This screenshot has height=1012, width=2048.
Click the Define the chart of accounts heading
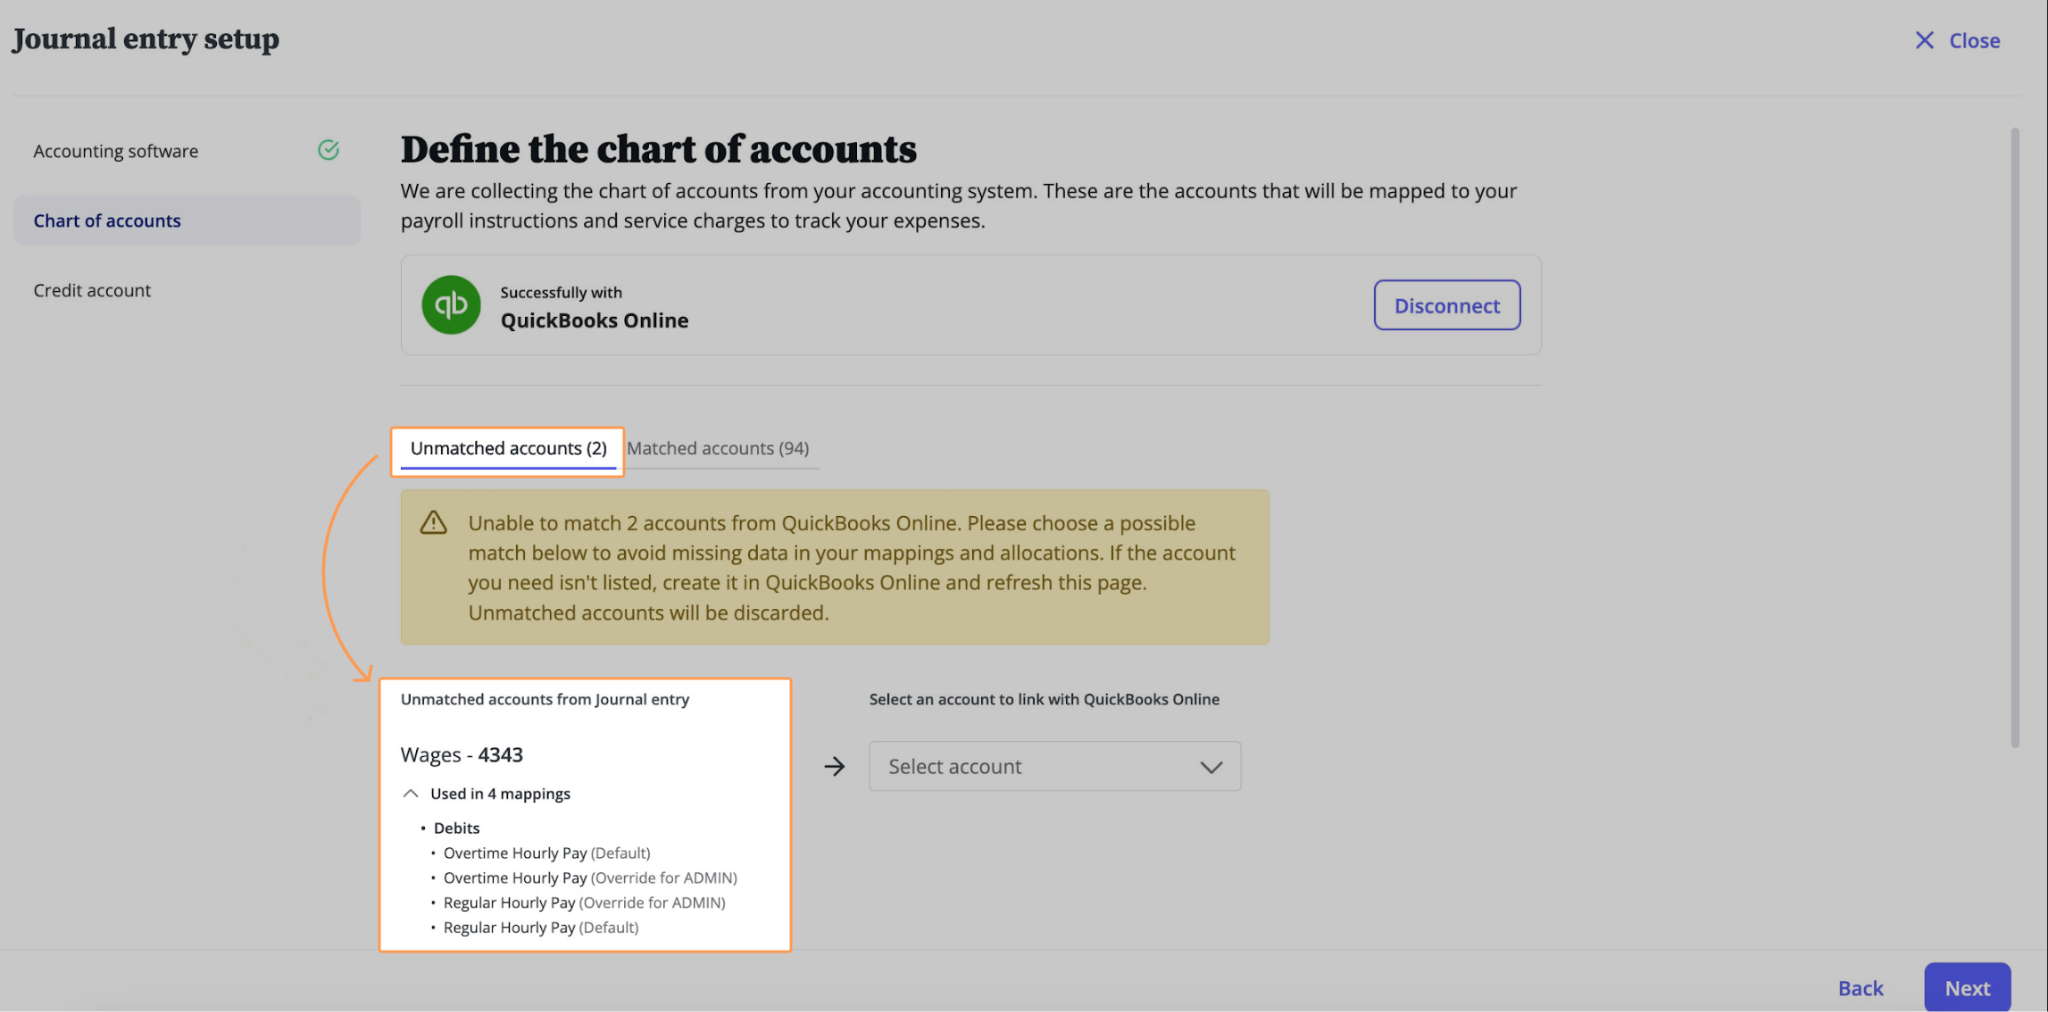click(659, 149)
